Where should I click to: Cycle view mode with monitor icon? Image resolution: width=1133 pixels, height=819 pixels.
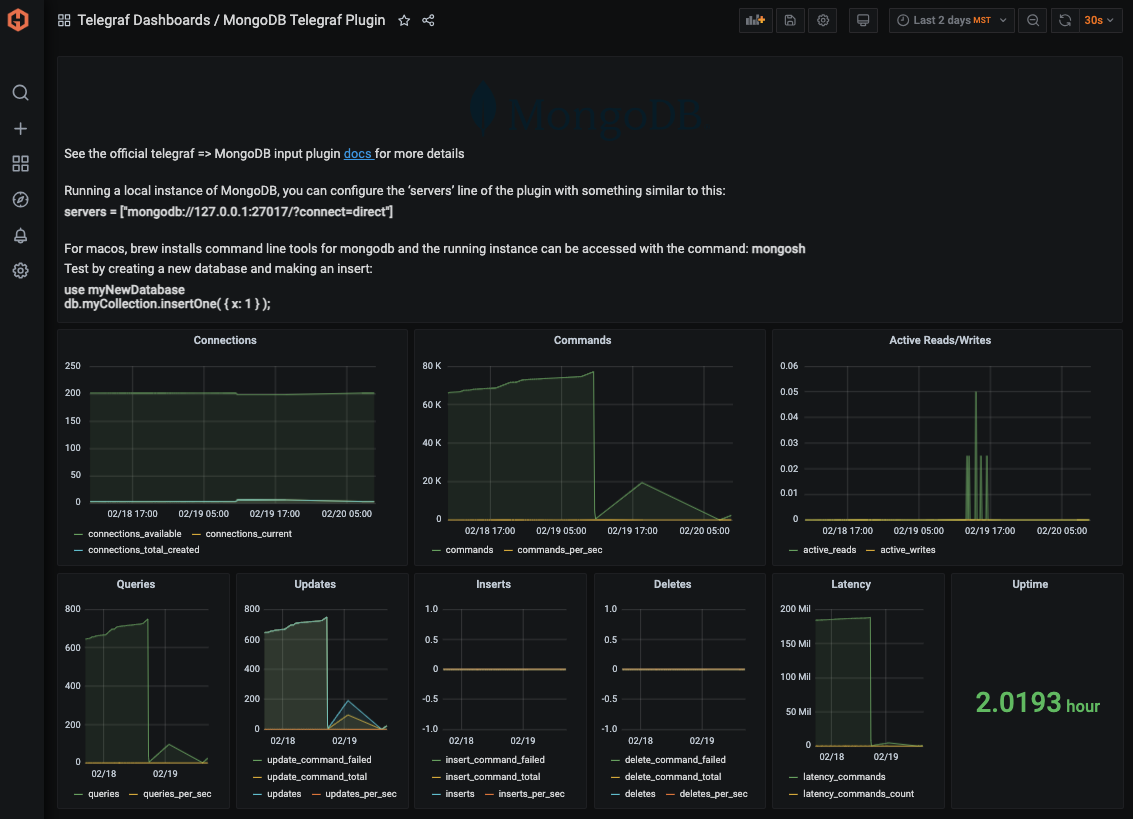[x=863, y=20]
